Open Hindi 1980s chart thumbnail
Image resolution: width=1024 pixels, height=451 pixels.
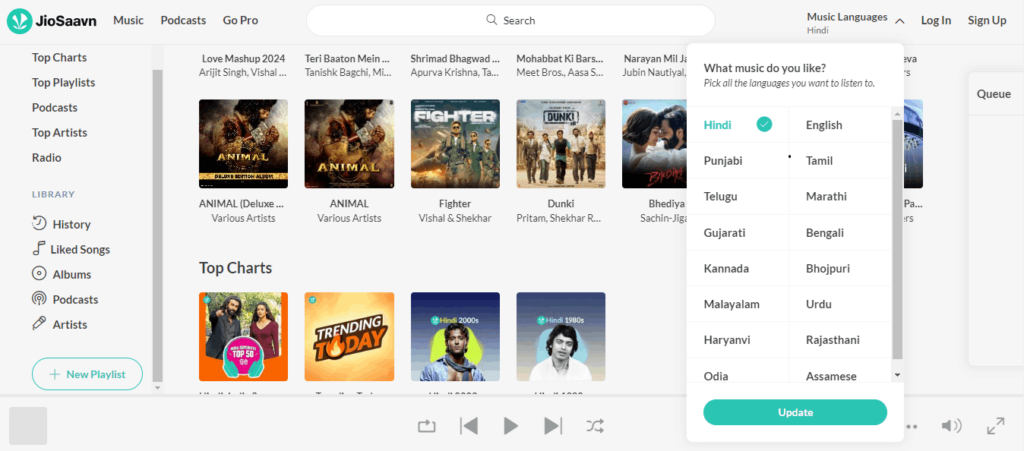[560, 337]
